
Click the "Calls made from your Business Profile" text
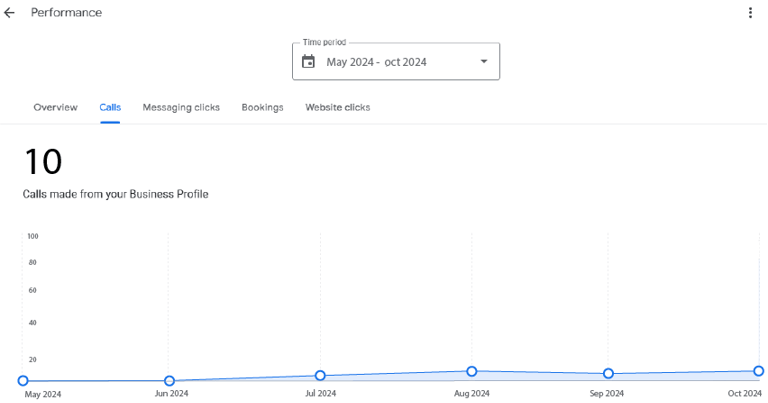[x=115, y=194]
